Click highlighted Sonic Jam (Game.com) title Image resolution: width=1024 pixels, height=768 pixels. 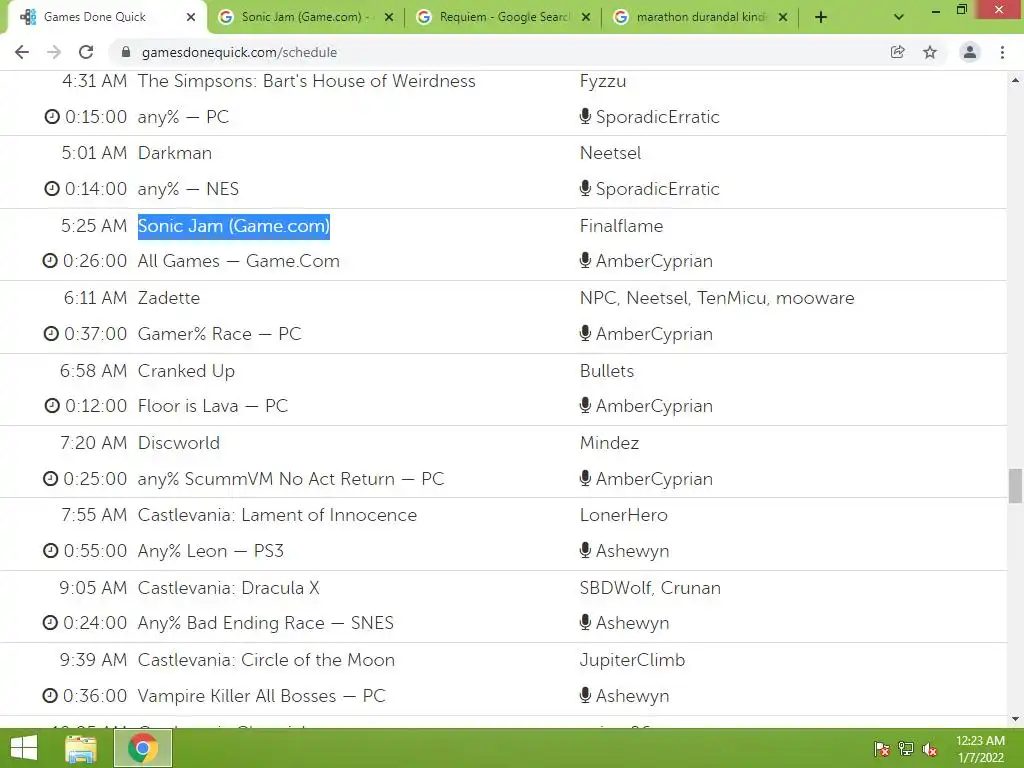[x=234, y=226]
